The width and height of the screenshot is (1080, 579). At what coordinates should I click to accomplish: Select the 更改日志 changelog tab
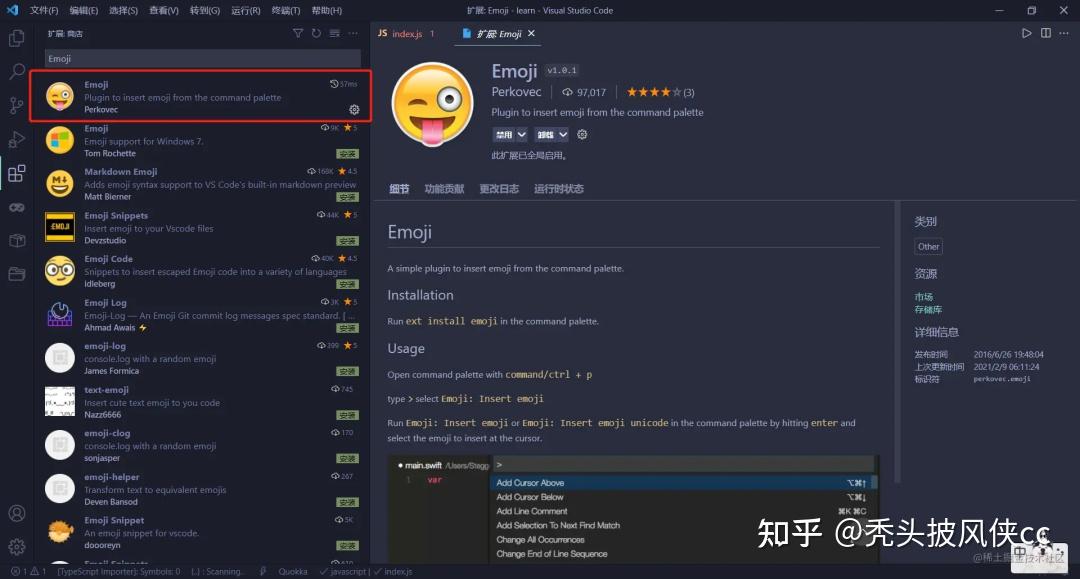[x=499, y=189]
